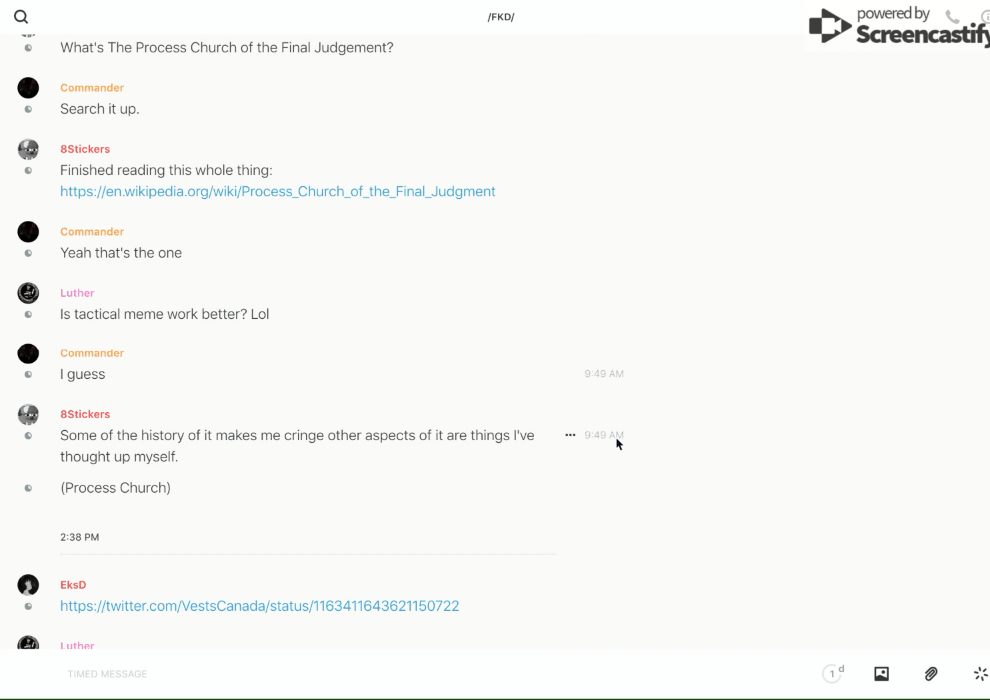
Task: Click Commander's avatar beside "Search it up."
Action: [28, 88]
